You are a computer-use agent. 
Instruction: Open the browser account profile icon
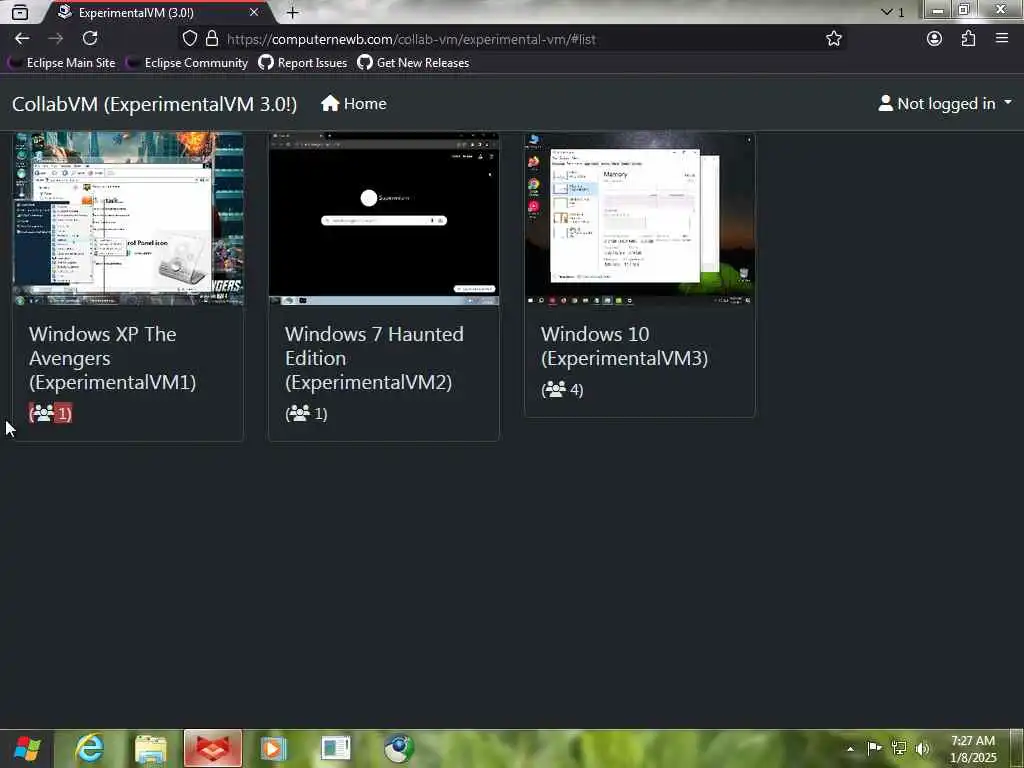tap(935, 39)
